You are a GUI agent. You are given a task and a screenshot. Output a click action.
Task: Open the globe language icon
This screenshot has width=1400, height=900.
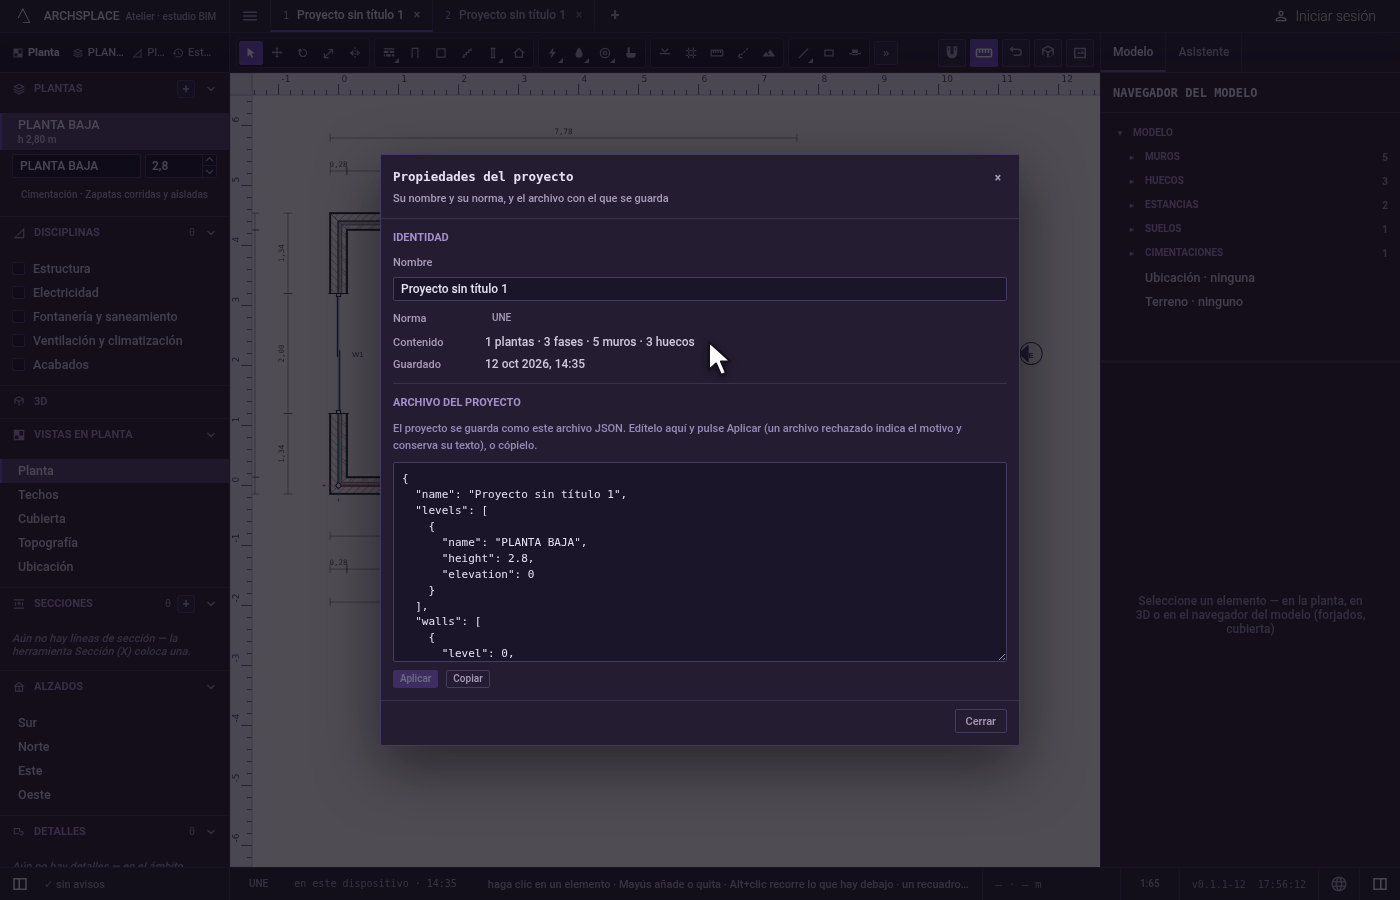coord(1339,884)
